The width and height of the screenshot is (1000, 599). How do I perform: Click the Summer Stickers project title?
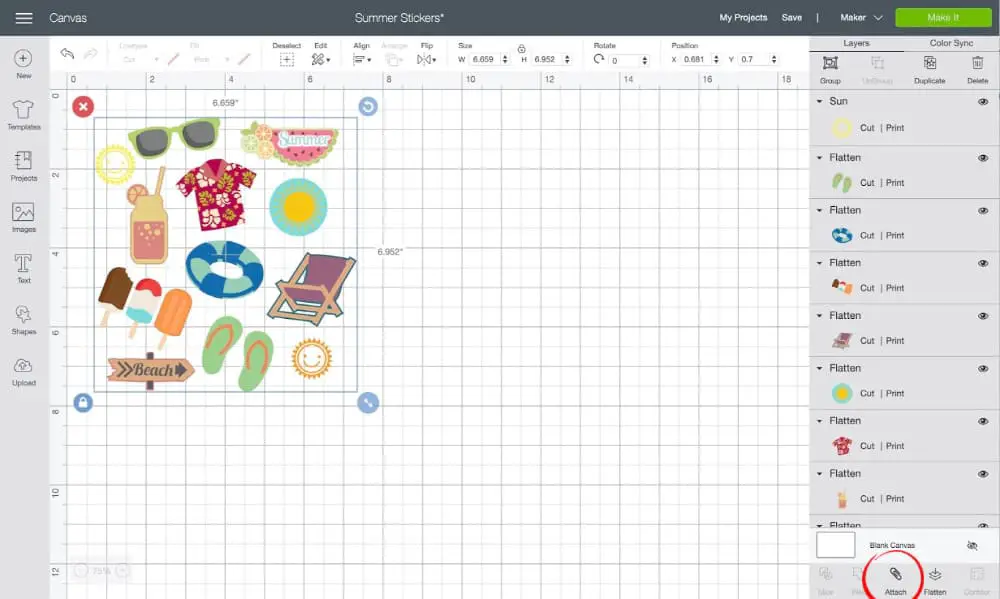pyautogui.click(x=399, y=18)
